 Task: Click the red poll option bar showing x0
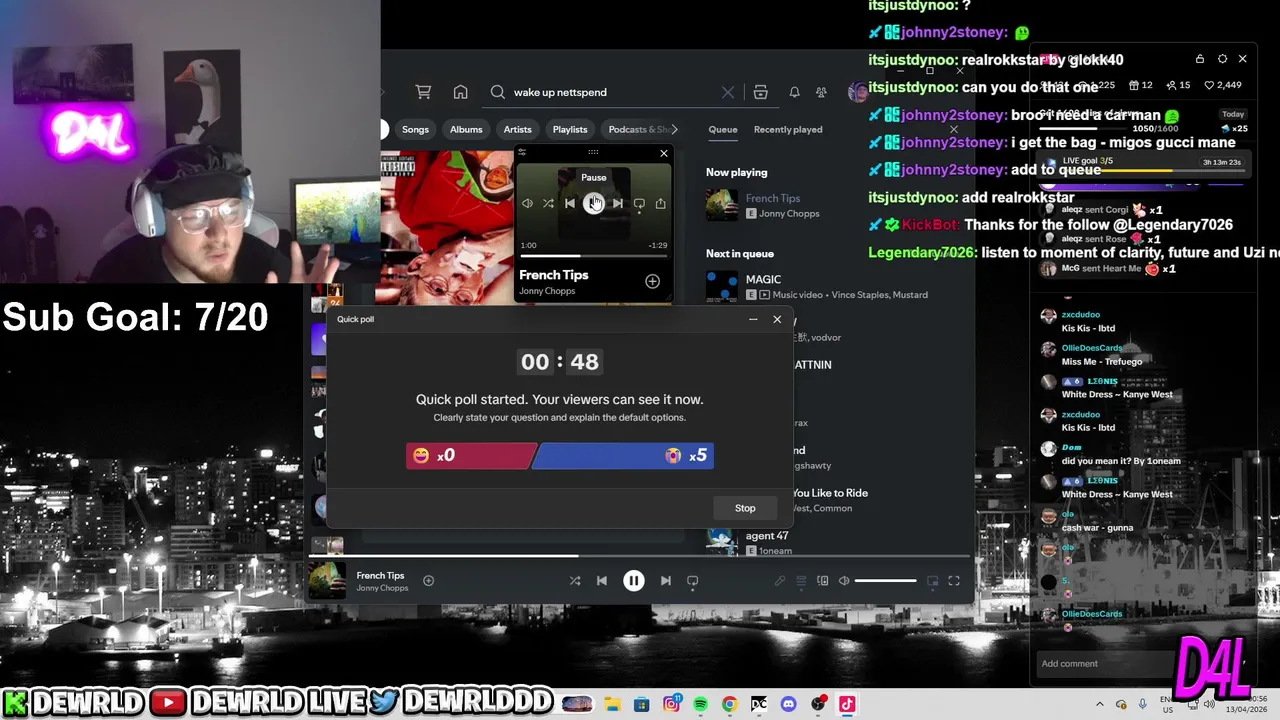click(471, 456)
